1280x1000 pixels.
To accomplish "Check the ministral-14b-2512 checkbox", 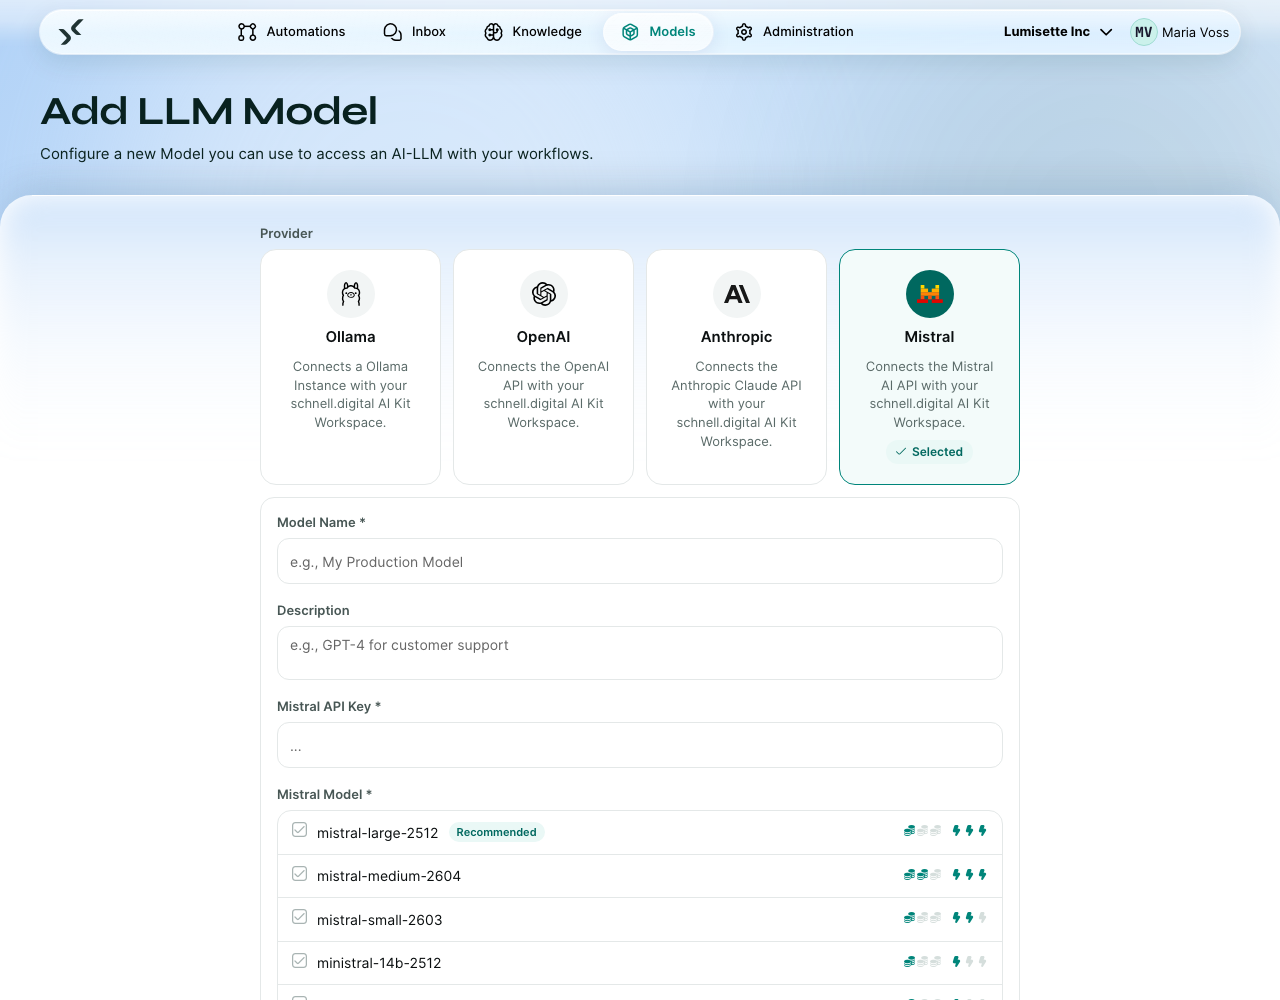I will [x=299, y=961].
